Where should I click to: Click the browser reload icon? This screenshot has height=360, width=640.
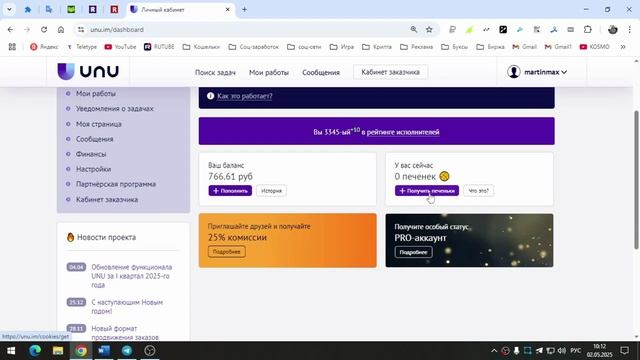click(44, 29)
